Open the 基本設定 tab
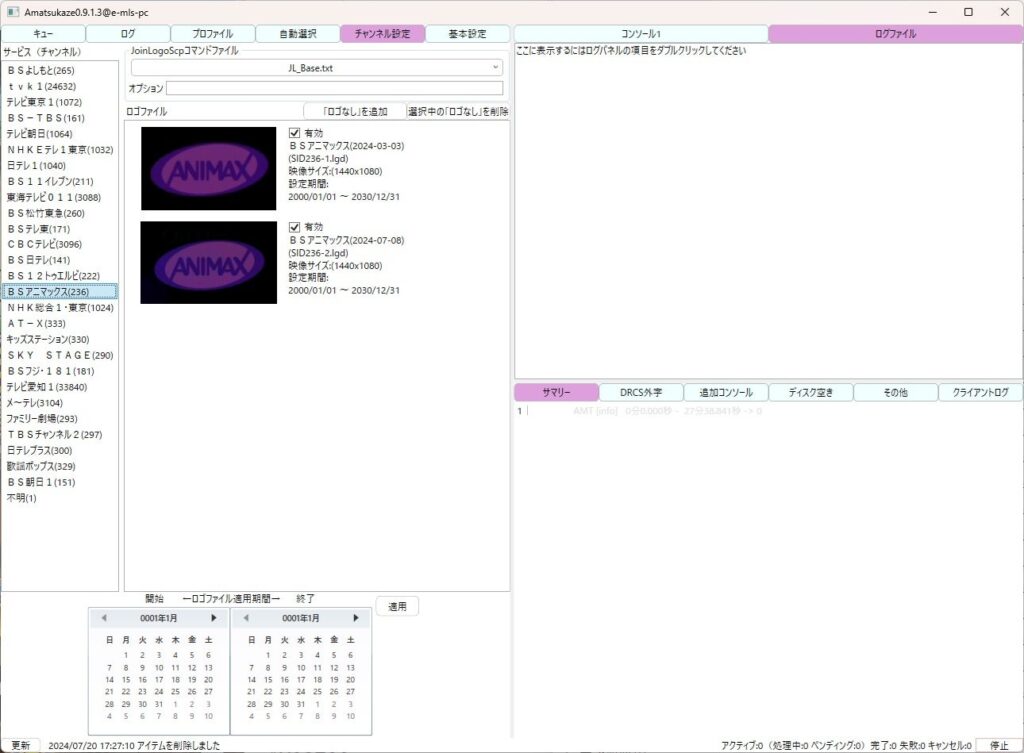This screenshot has width=1024, height=753. (467, 34)
